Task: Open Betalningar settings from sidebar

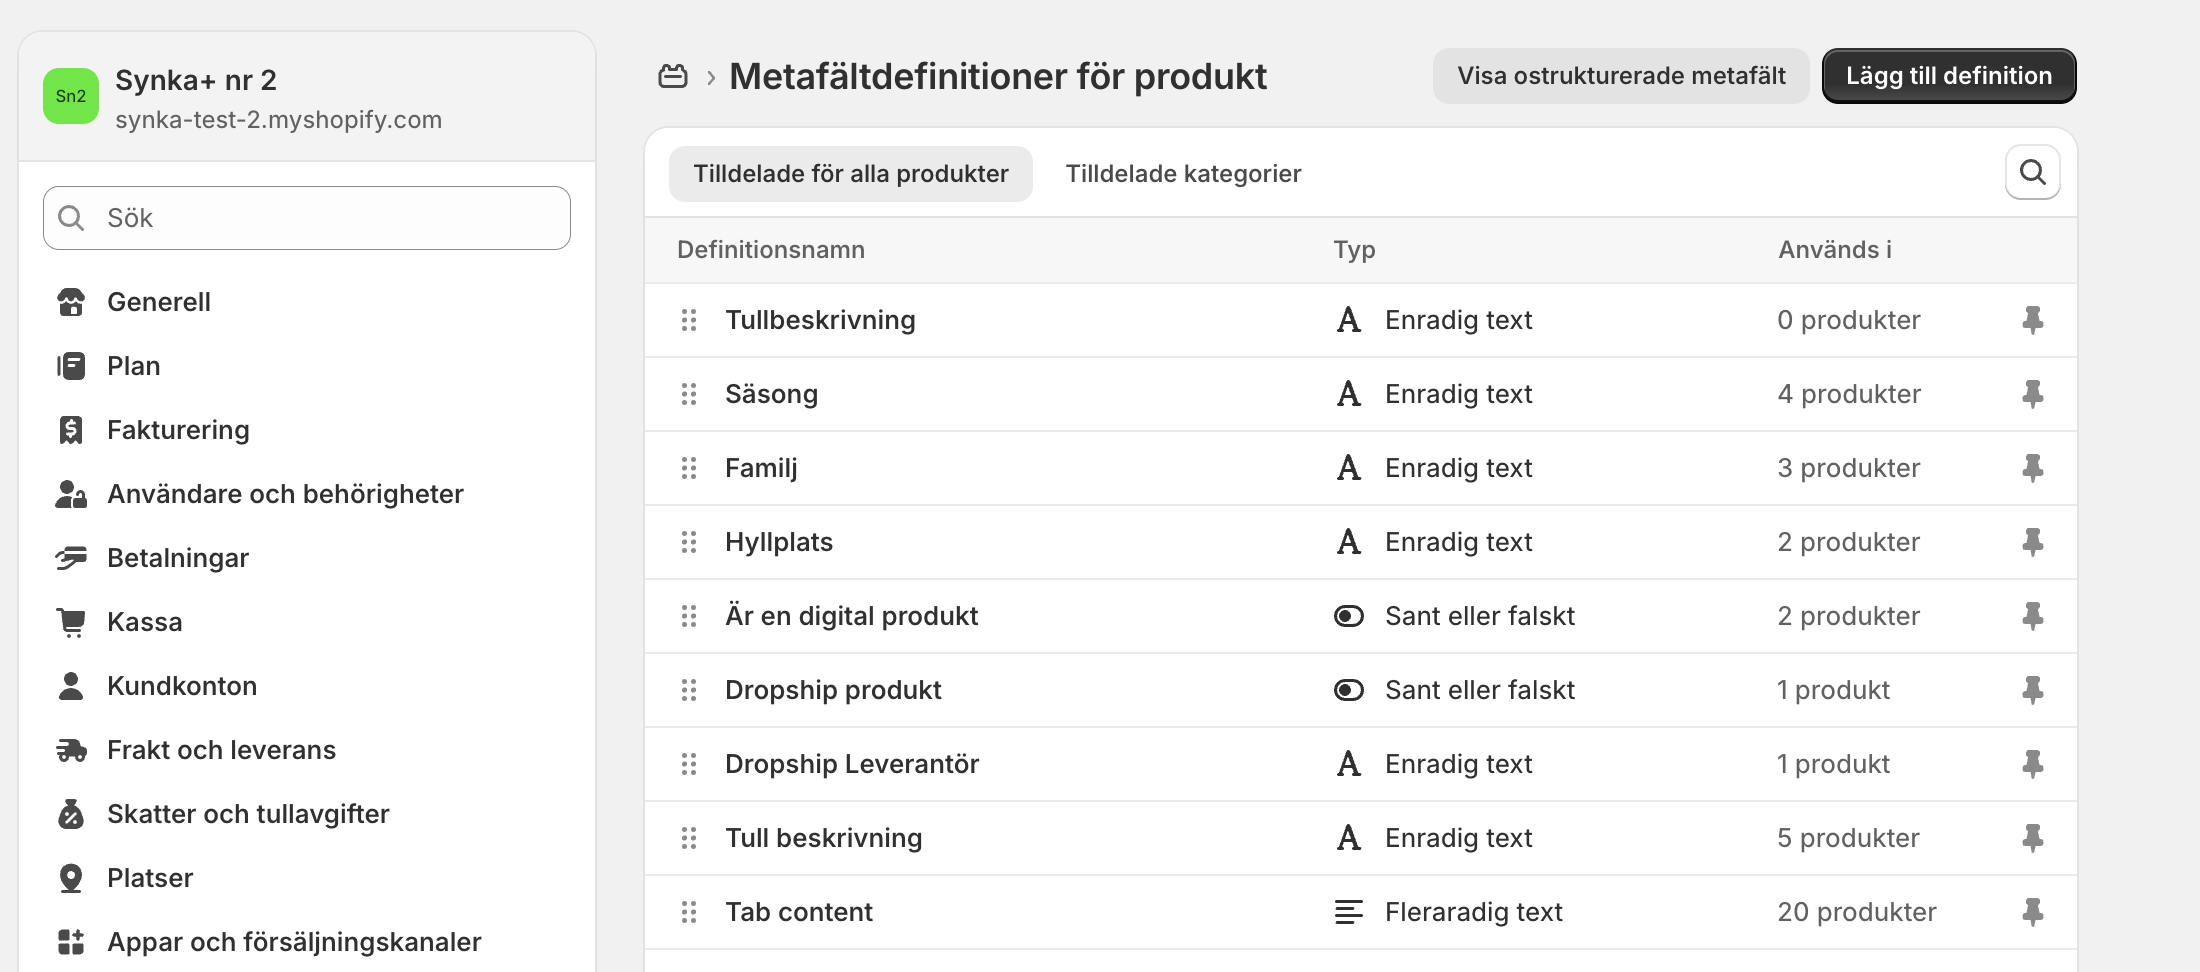Action: tap(177, 558)
